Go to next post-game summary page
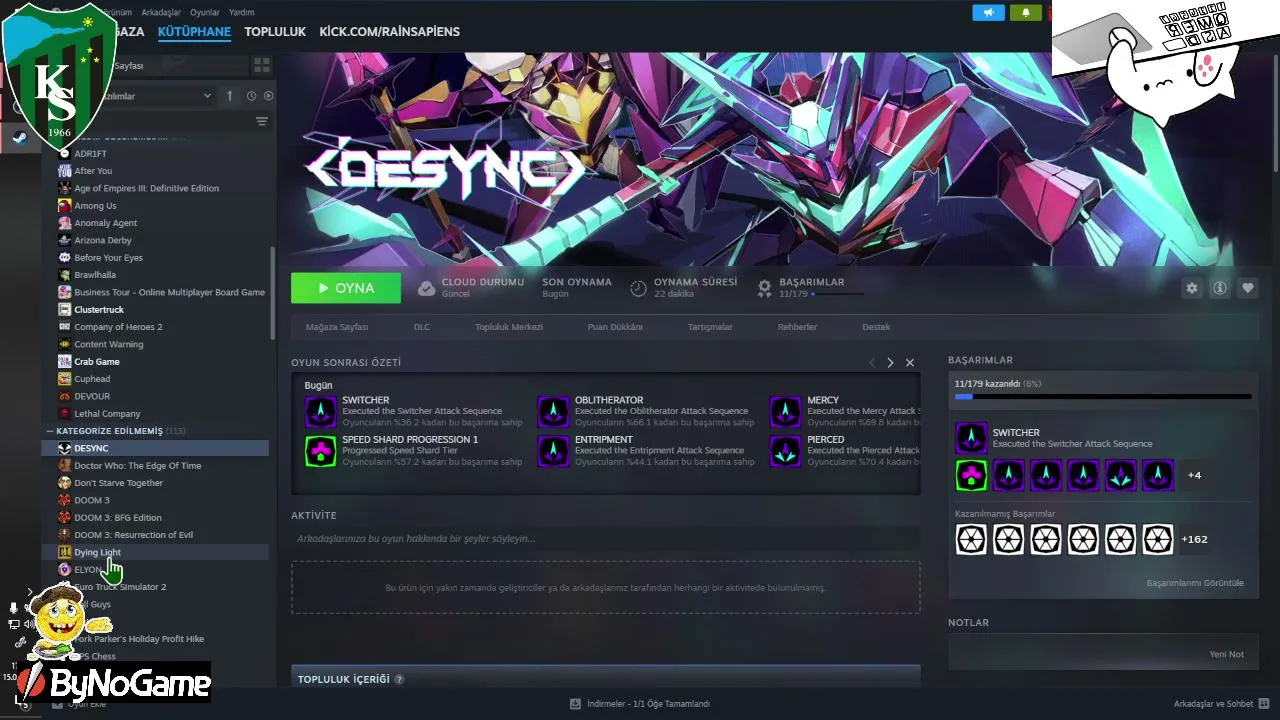1280x720 pixels. click(890, 362)
